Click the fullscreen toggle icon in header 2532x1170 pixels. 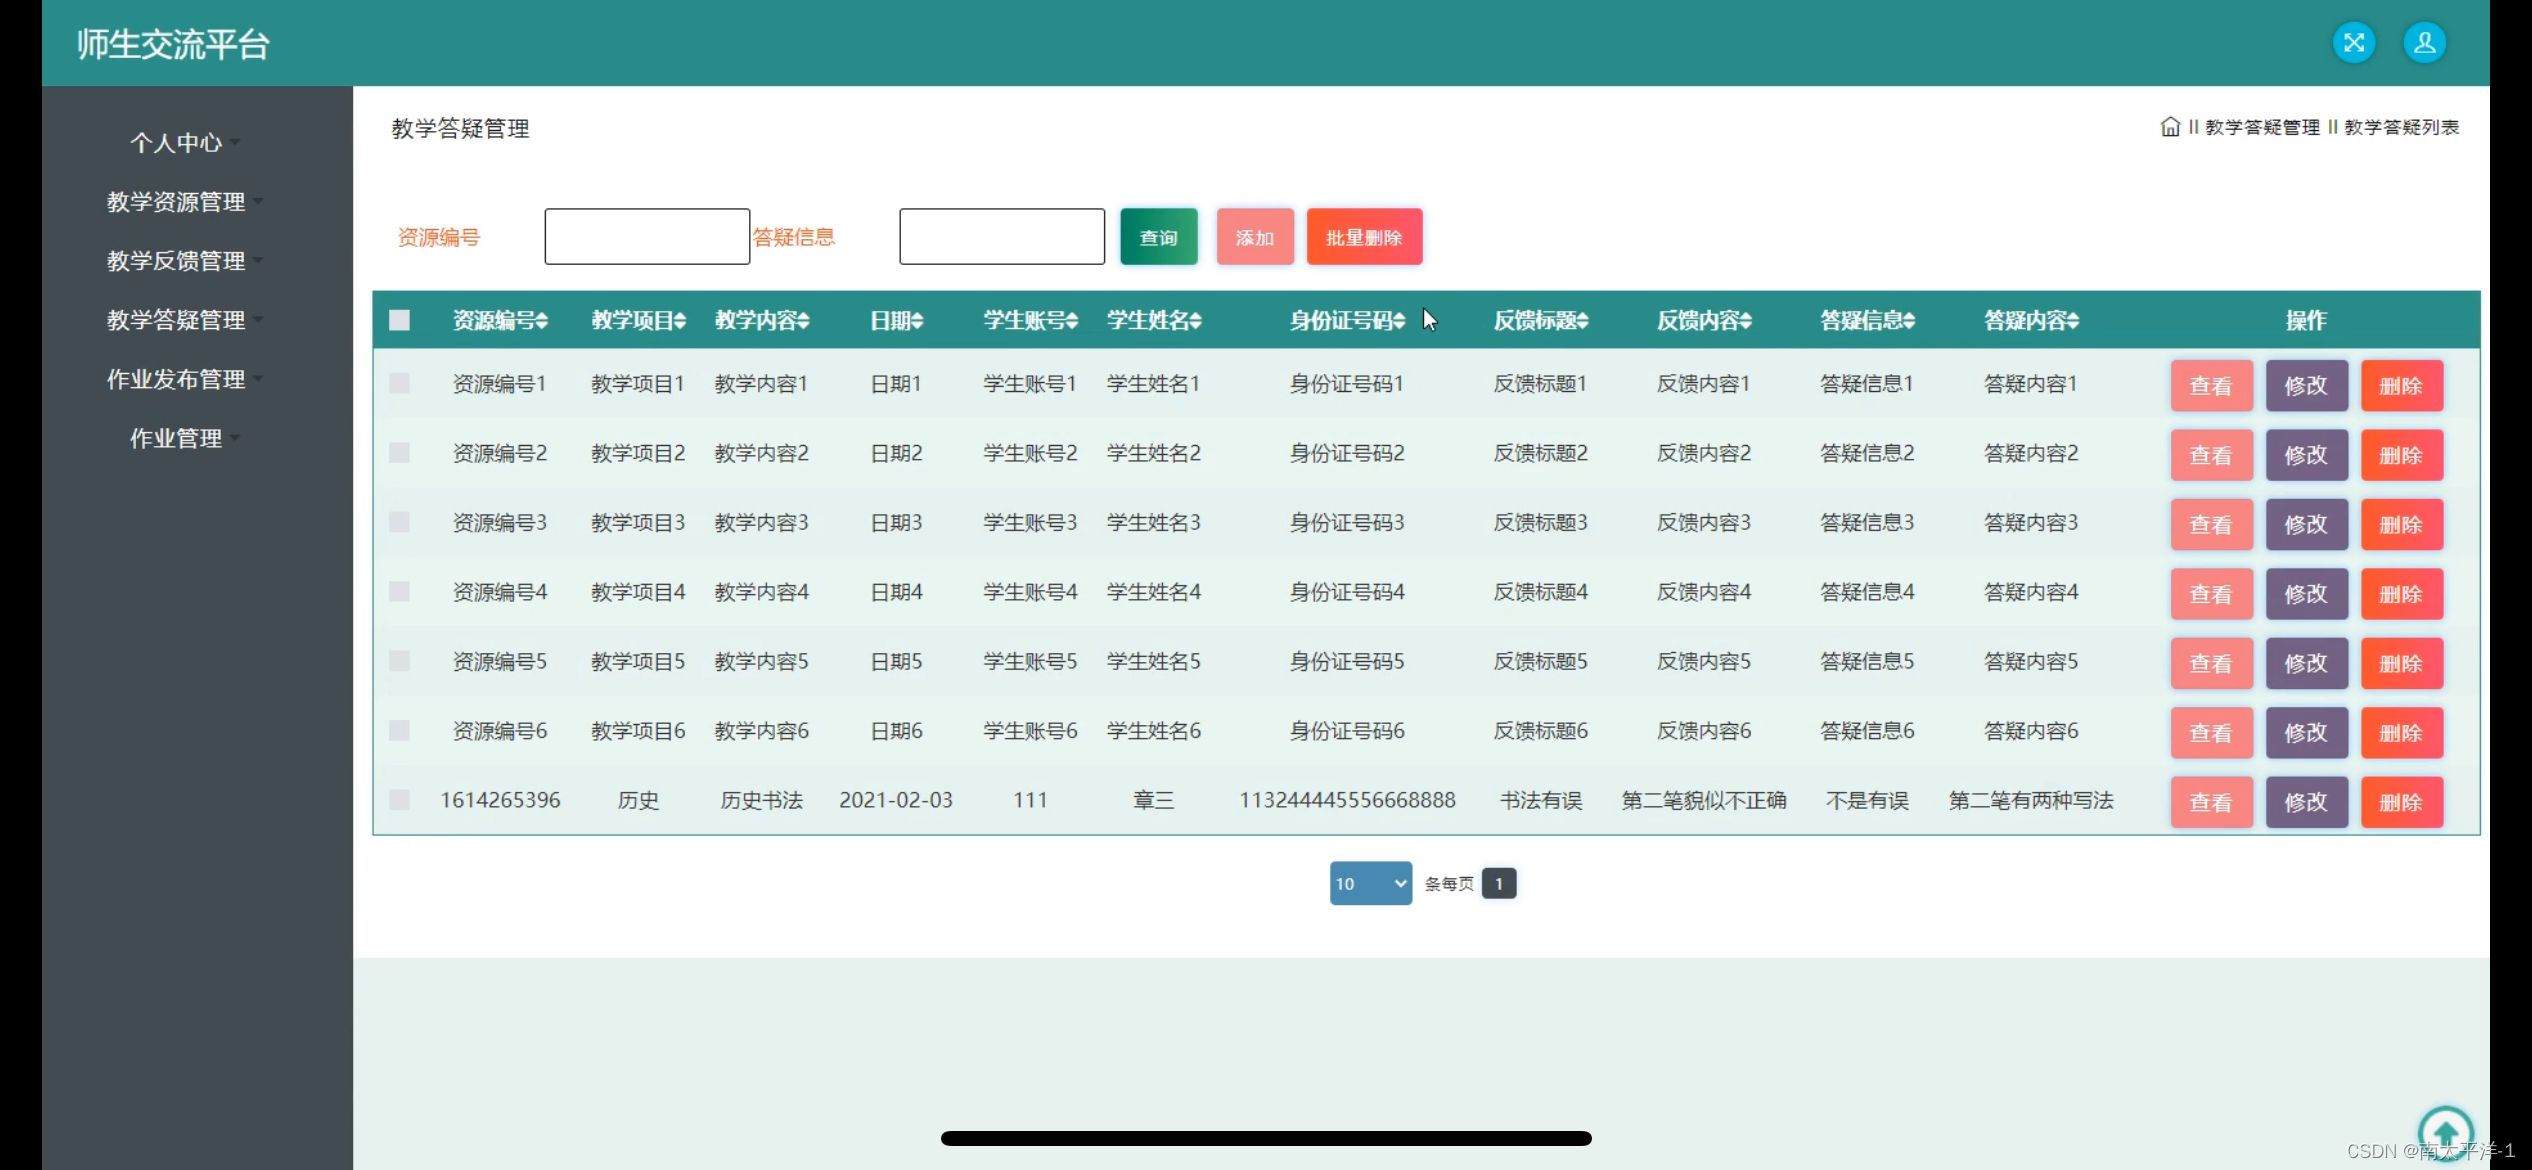point(2353,43)
